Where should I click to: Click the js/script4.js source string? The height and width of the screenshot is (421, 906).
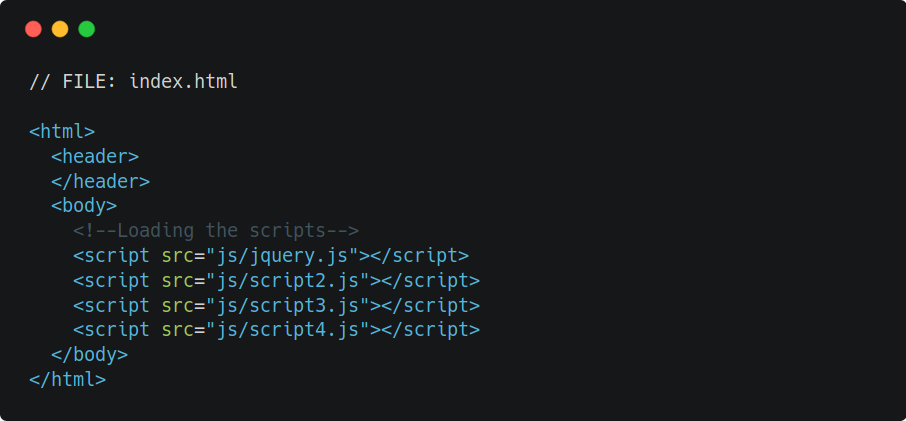288,330
